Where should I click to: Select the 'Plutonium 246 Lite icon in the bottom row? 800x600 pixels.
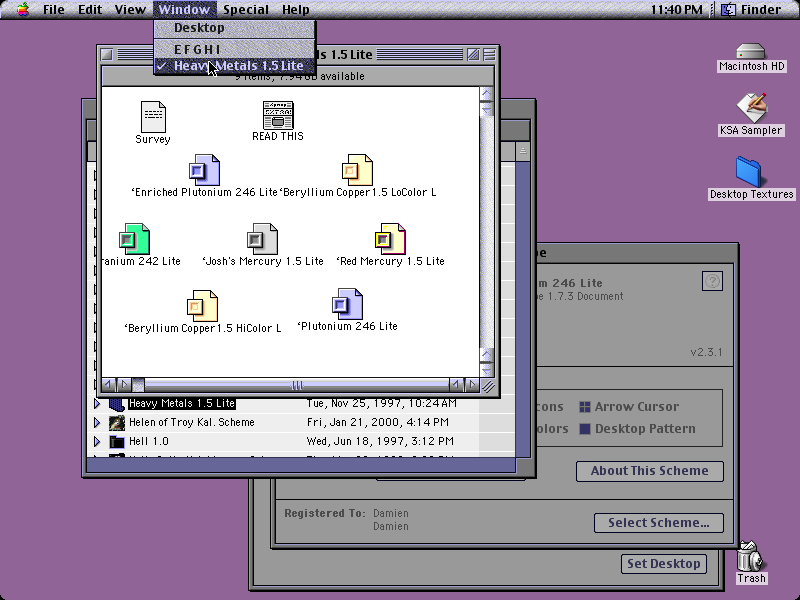click(347, 304)
